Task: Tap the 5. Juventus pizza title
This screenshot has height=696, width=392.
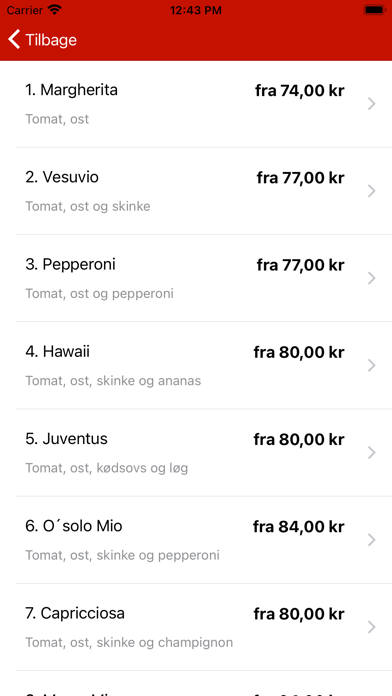Action: [x=66, y=439]
